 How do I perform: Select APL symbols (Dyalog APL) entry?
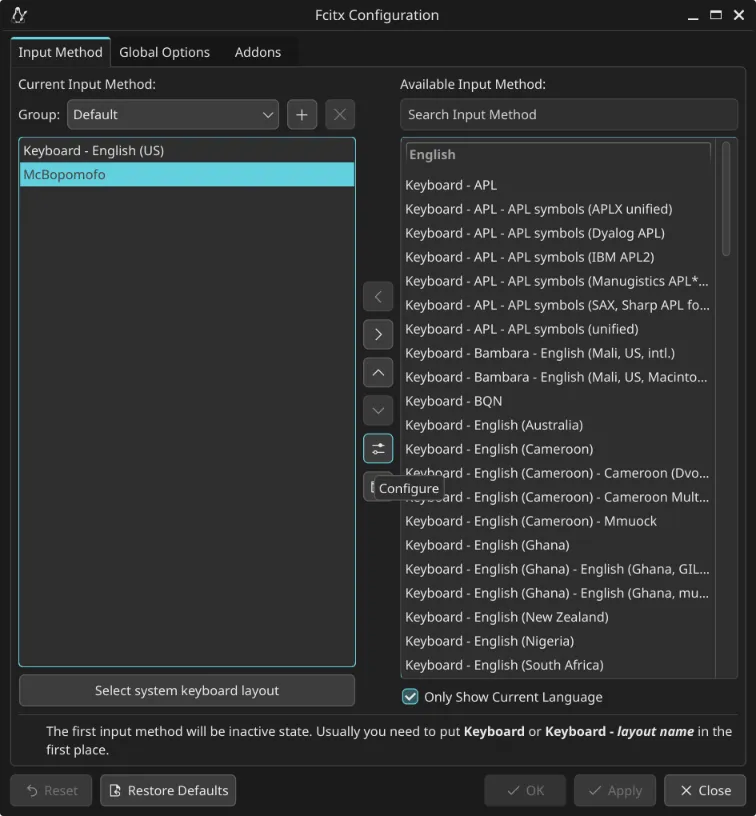[x=558, y=233]
